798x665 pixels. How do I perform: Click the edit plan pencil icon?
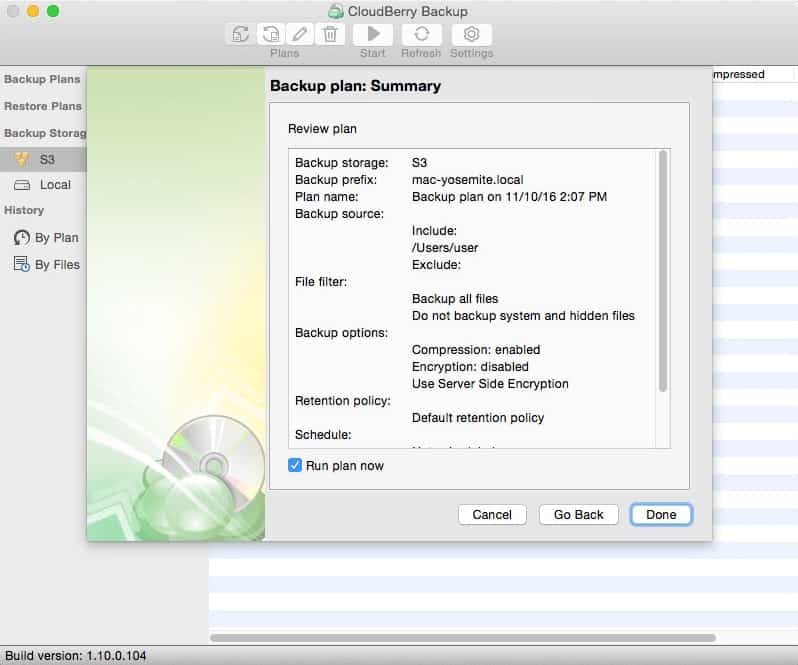pyautogui.click(x=300, y=34)
